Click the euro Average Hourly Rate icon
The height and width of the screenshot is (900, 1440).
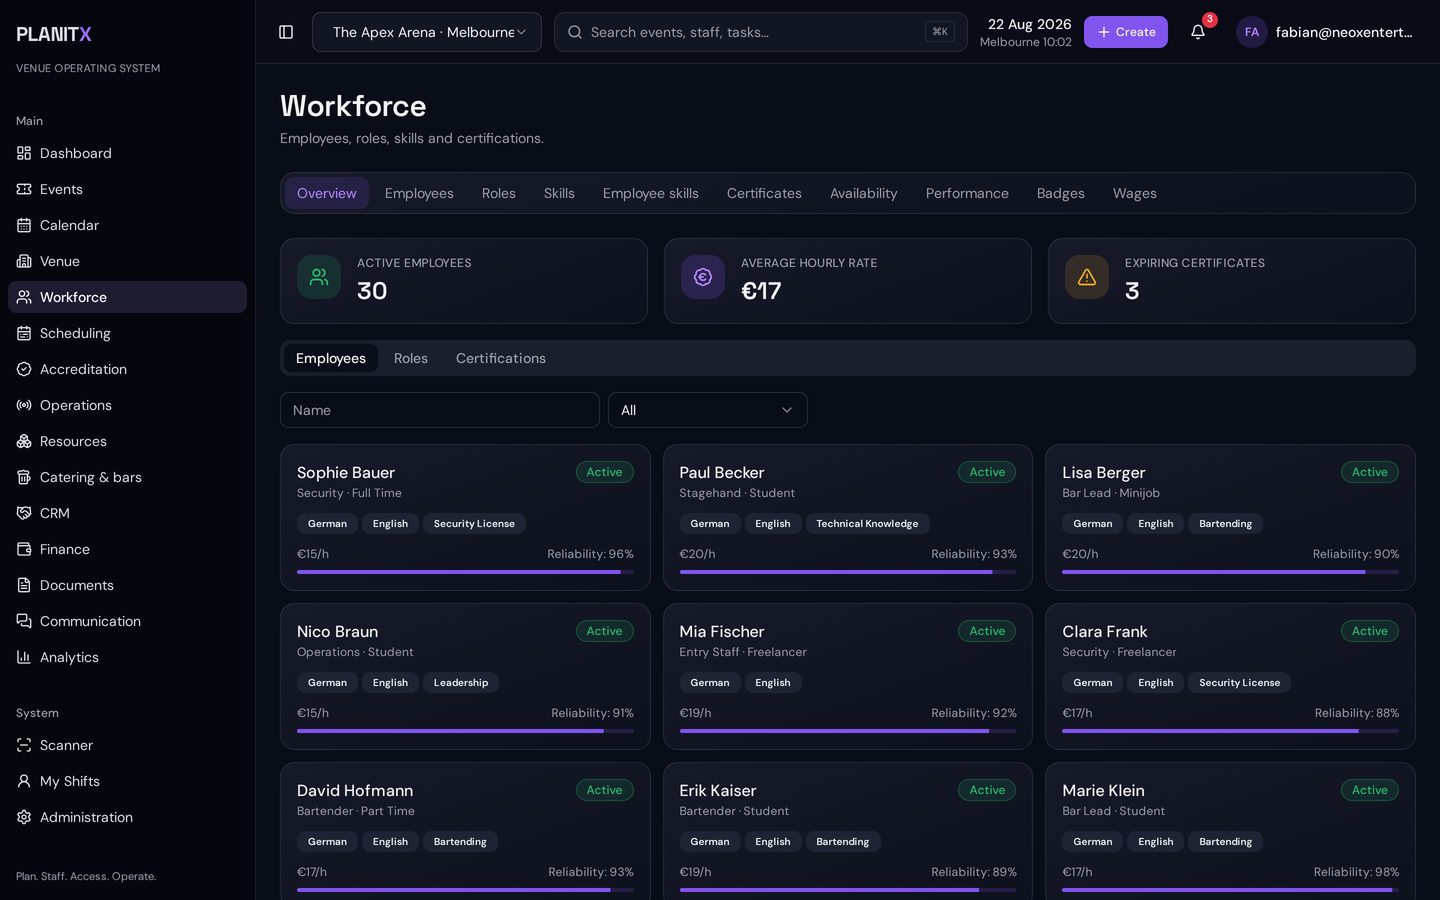point(703,277)
